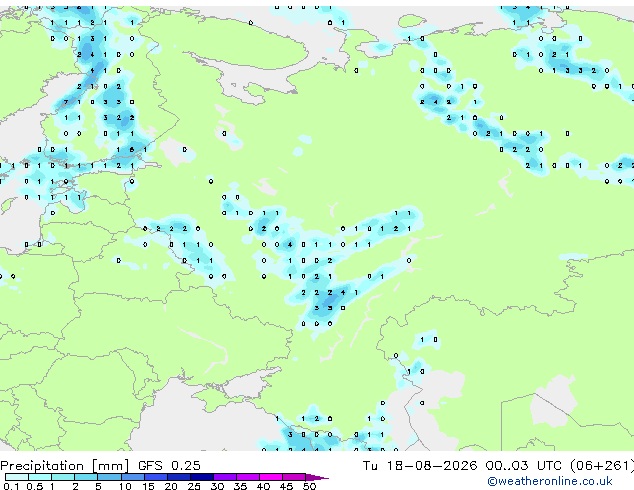
Task: Select the 20–25 mm legend swatch
Action: click(x=179, y=477)
